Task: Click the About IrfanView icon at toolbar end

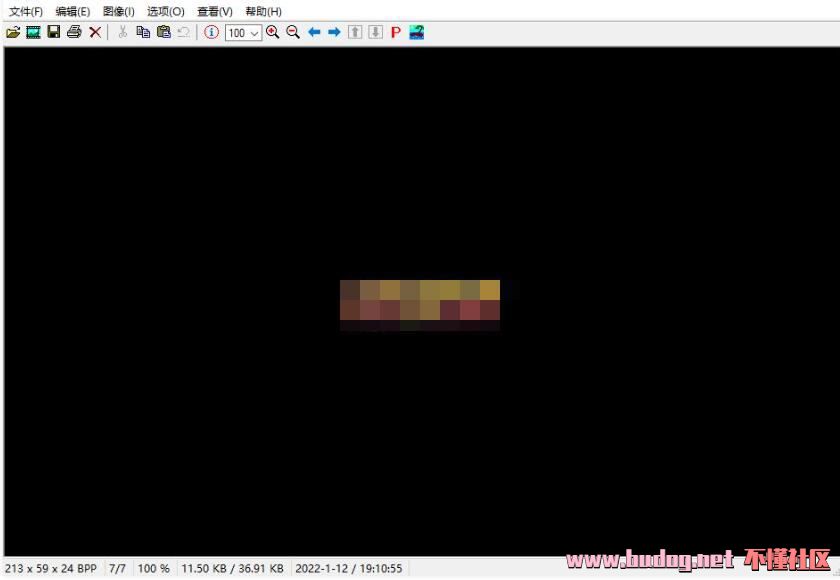Action: tap(417, 32)
